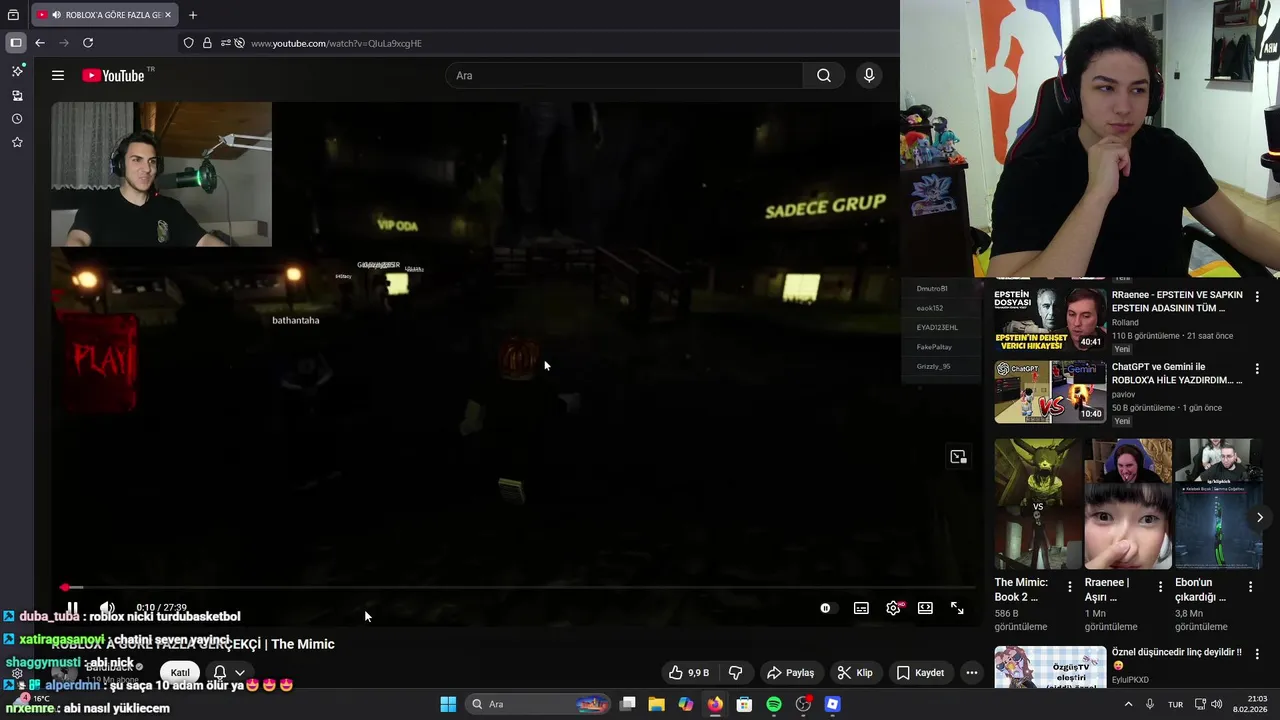The image size is (1280, 720).
Task: Open Microsoft Store from the taskbar
Action: pyautogui.click(x=744, y=704)
